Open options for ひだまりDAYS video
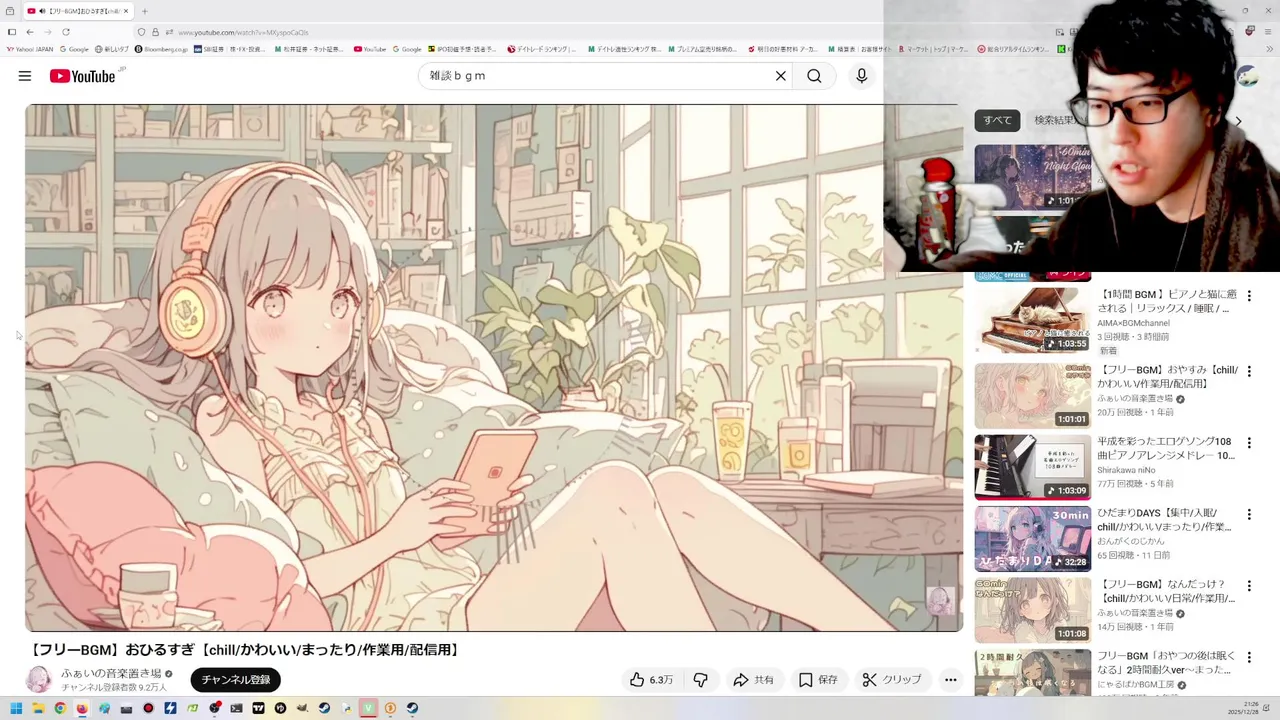Screen dimensions: 1280x720 click(x=1249, y=514)
